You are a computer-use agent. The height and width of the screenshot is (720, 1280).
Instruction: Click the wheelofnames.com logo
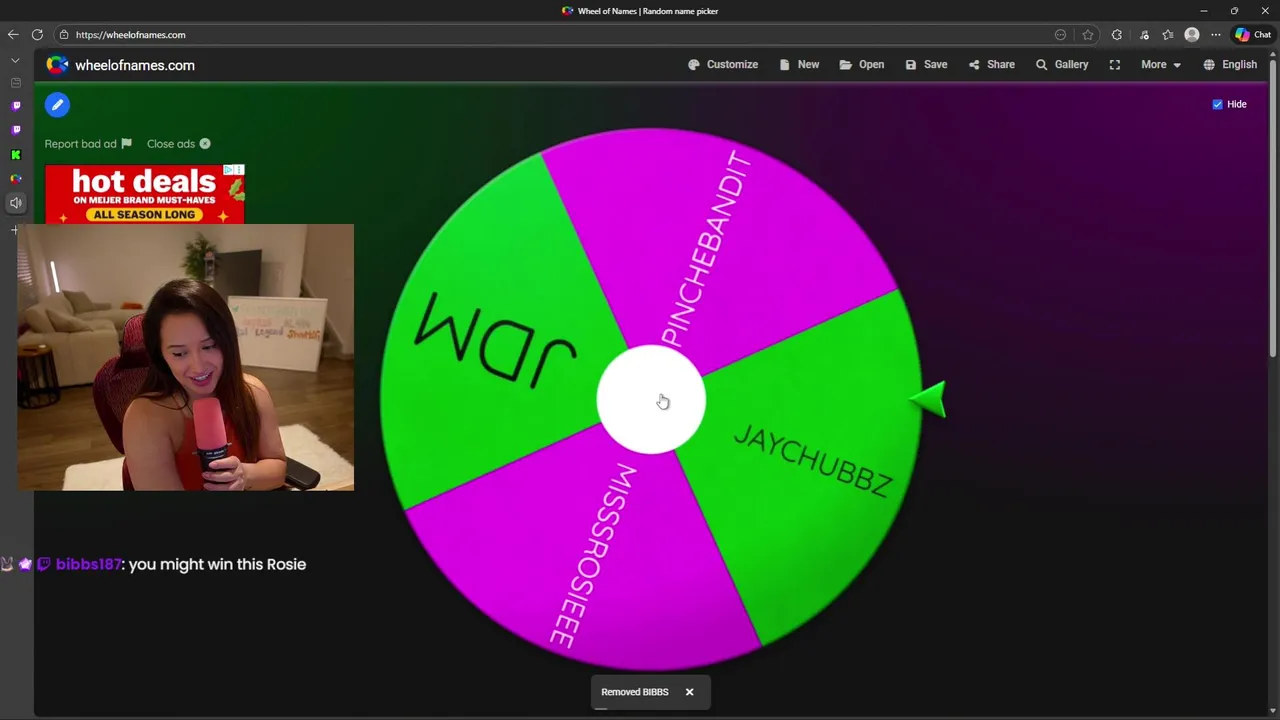coord(120,65)
